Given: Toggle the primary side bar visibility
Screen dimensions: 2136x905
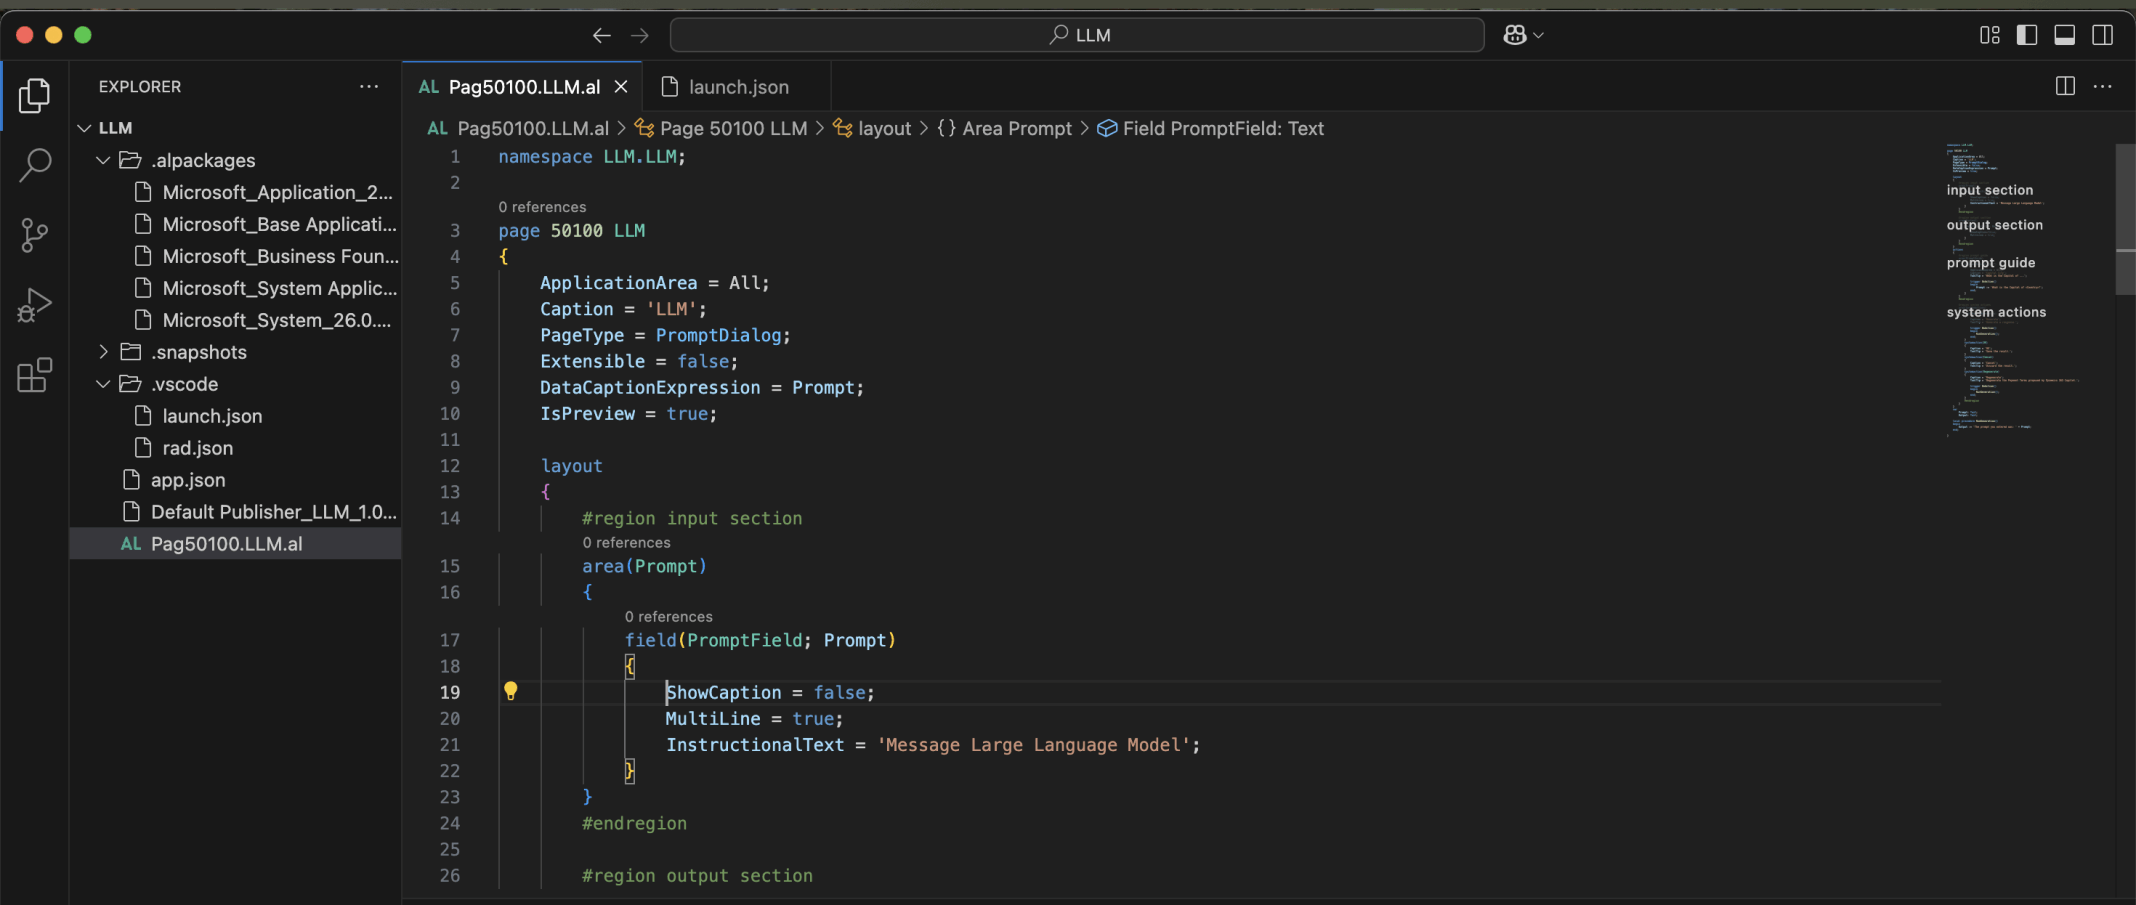Looking at the screenshot, I should pyautogui.click(x=2027, y=35).
